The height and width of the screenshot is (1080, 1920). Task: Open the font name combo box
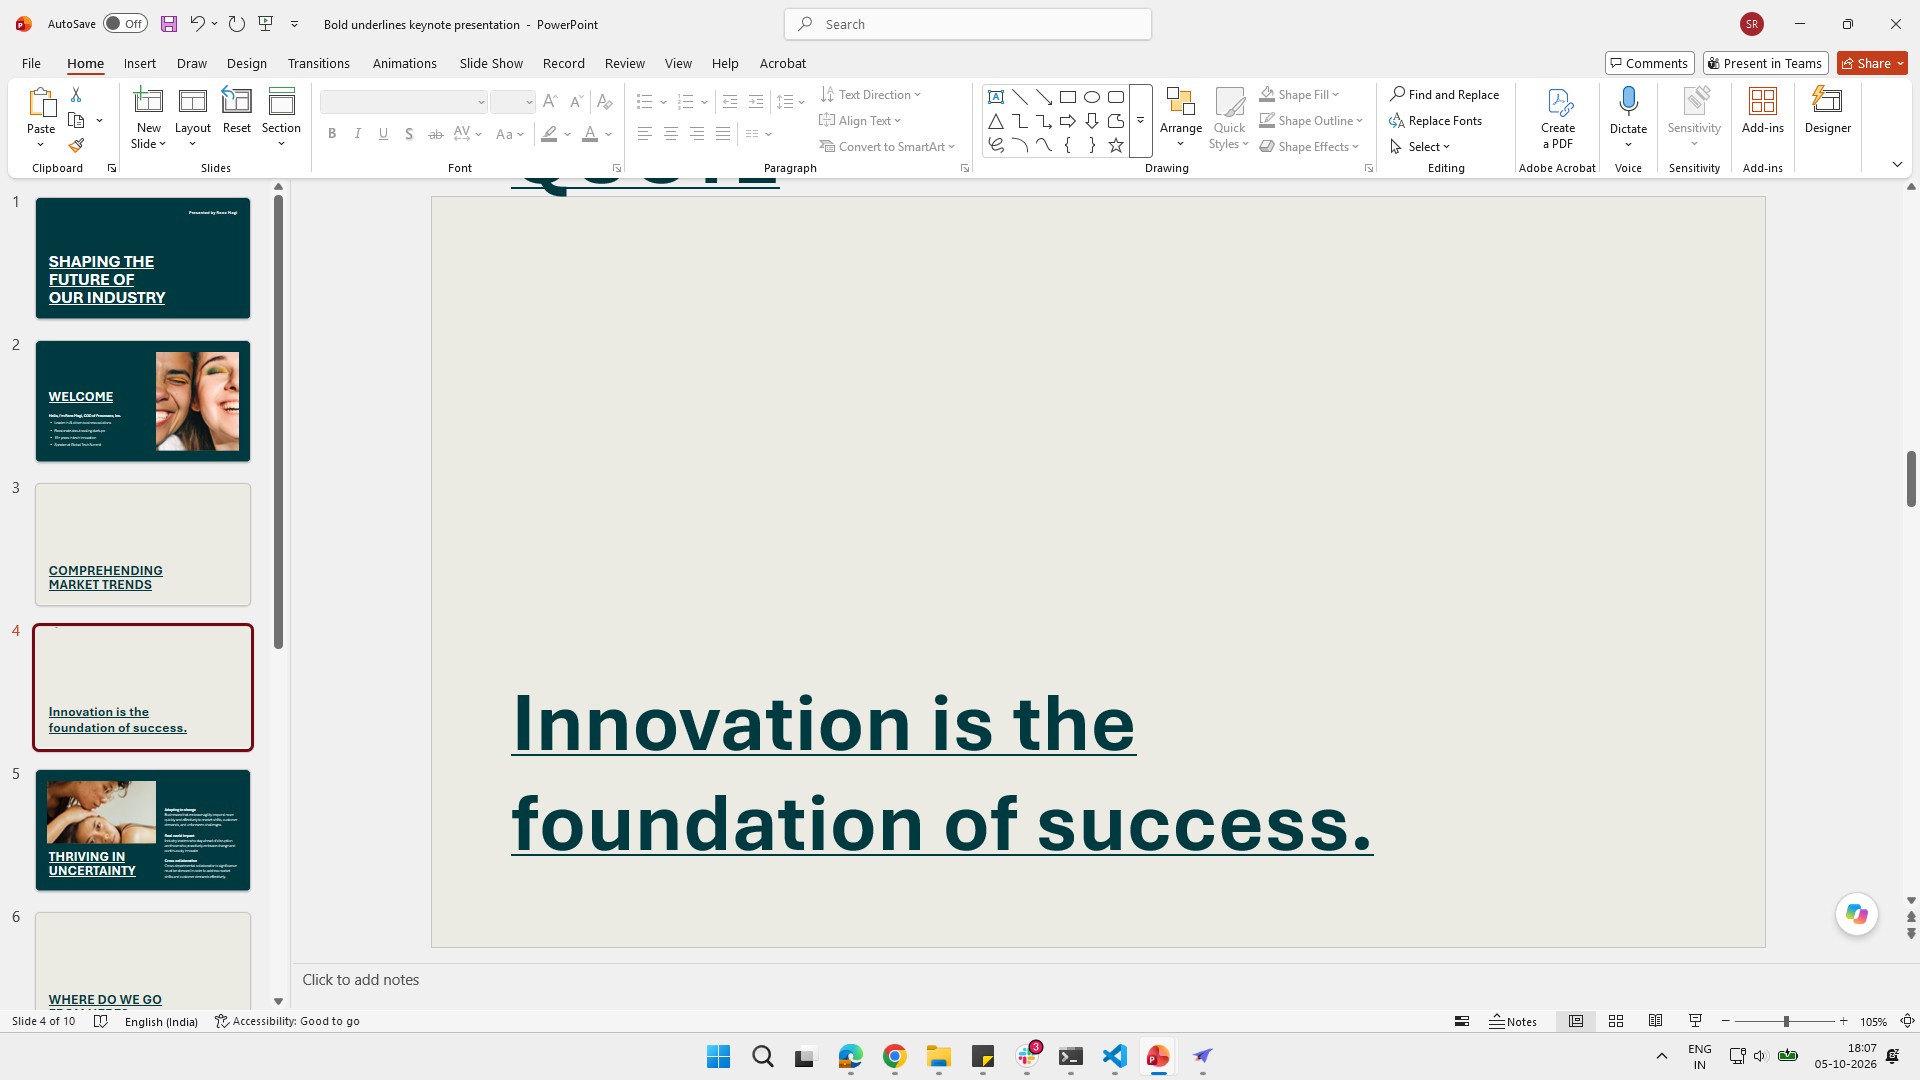pyautogui.click(x=404, y=101)
